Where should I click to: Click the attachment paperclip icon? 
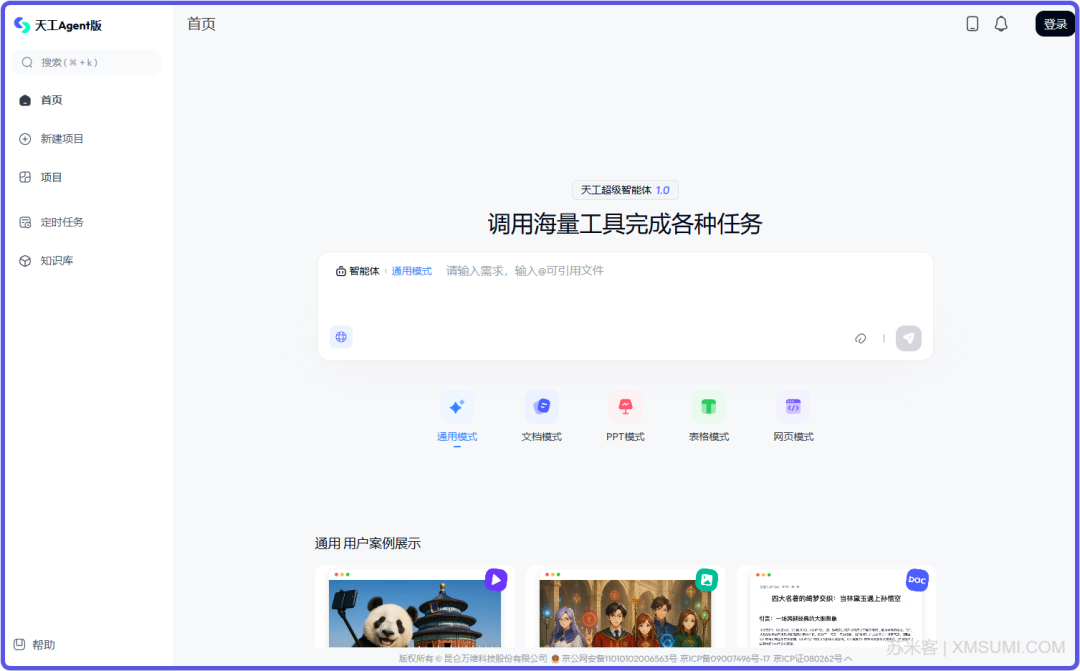(860, 338)
